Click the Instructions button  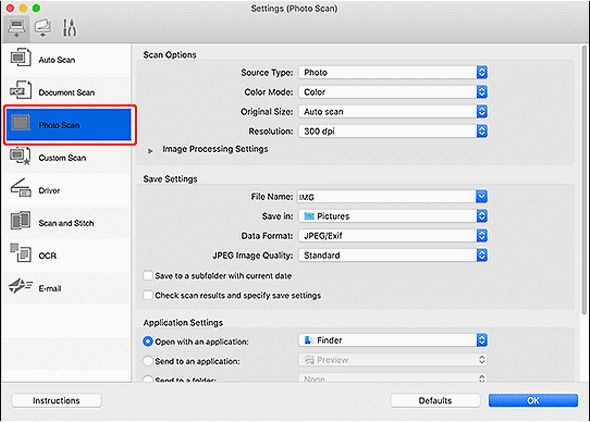56,401
